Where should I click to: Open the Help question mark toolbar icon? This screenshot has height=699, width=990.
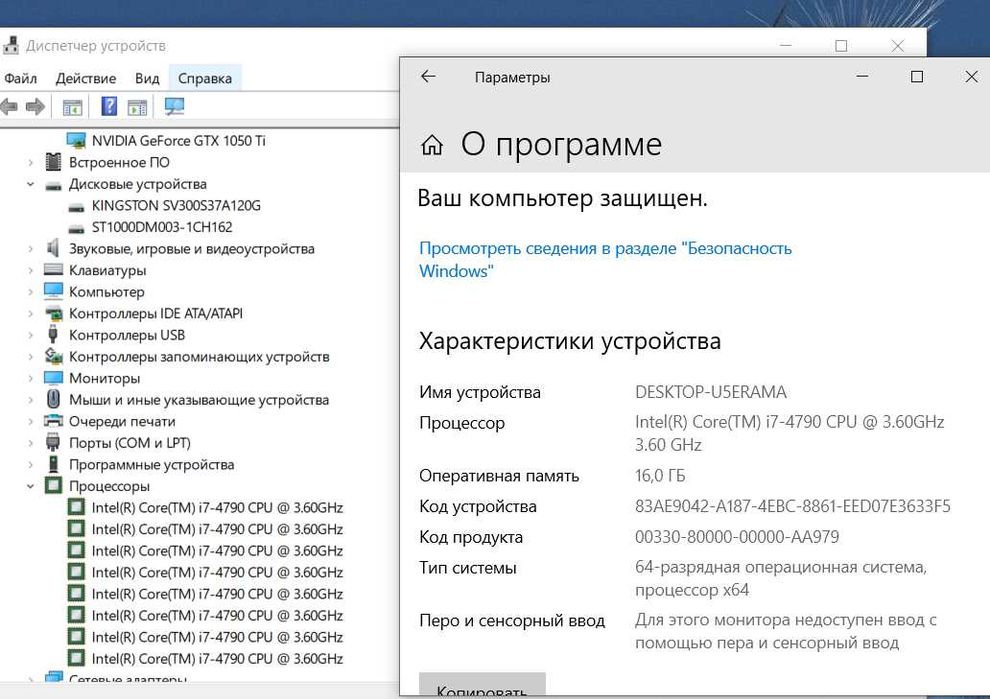coord(109,106)
